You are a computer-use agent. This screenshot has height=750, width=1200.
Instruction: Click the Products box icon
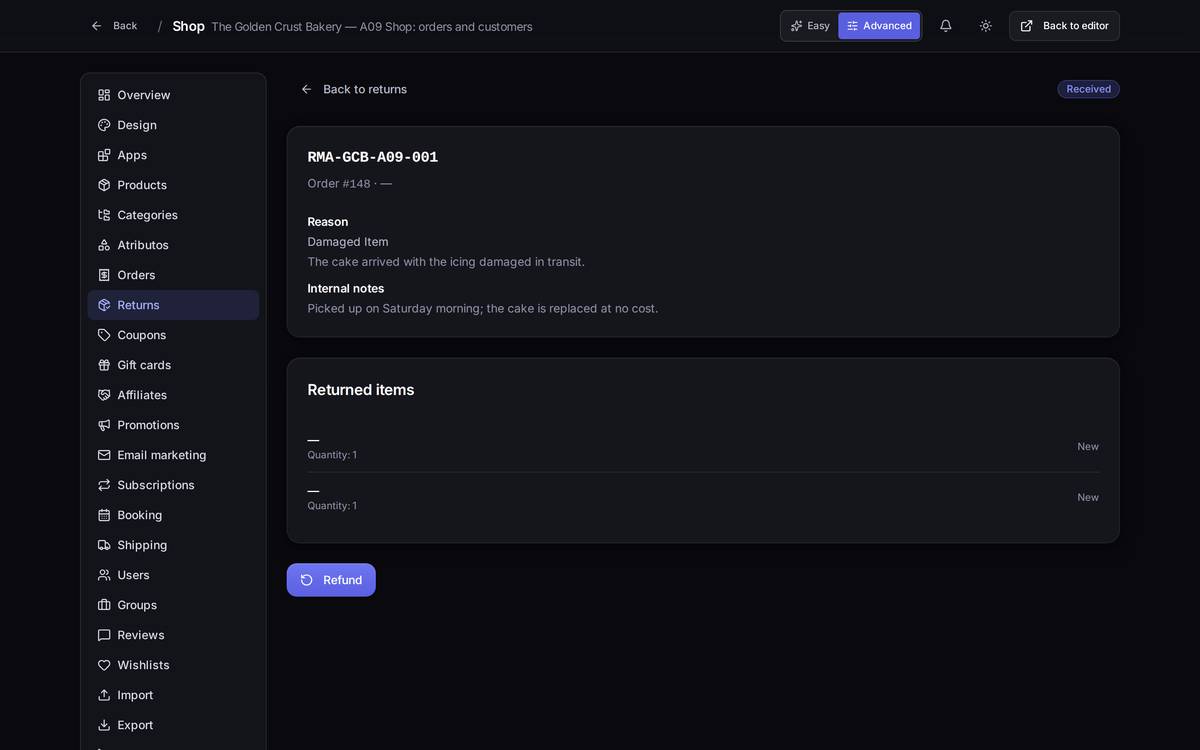104,185
